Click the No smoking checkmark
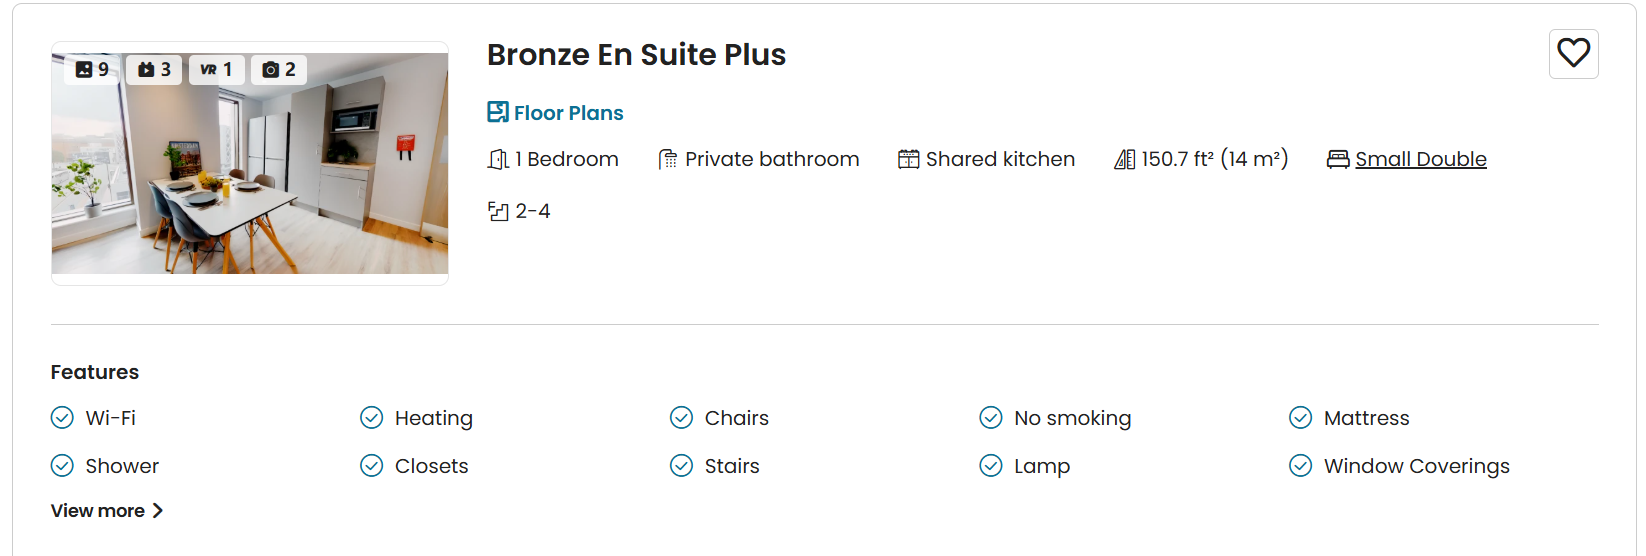 [991, 417]
